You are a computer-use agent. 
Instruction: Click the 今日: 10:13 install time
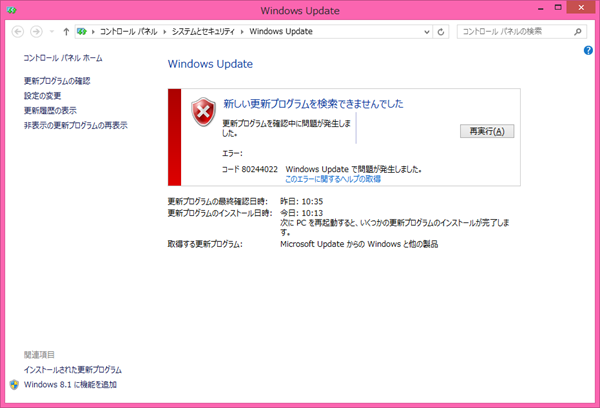[302, 213]
